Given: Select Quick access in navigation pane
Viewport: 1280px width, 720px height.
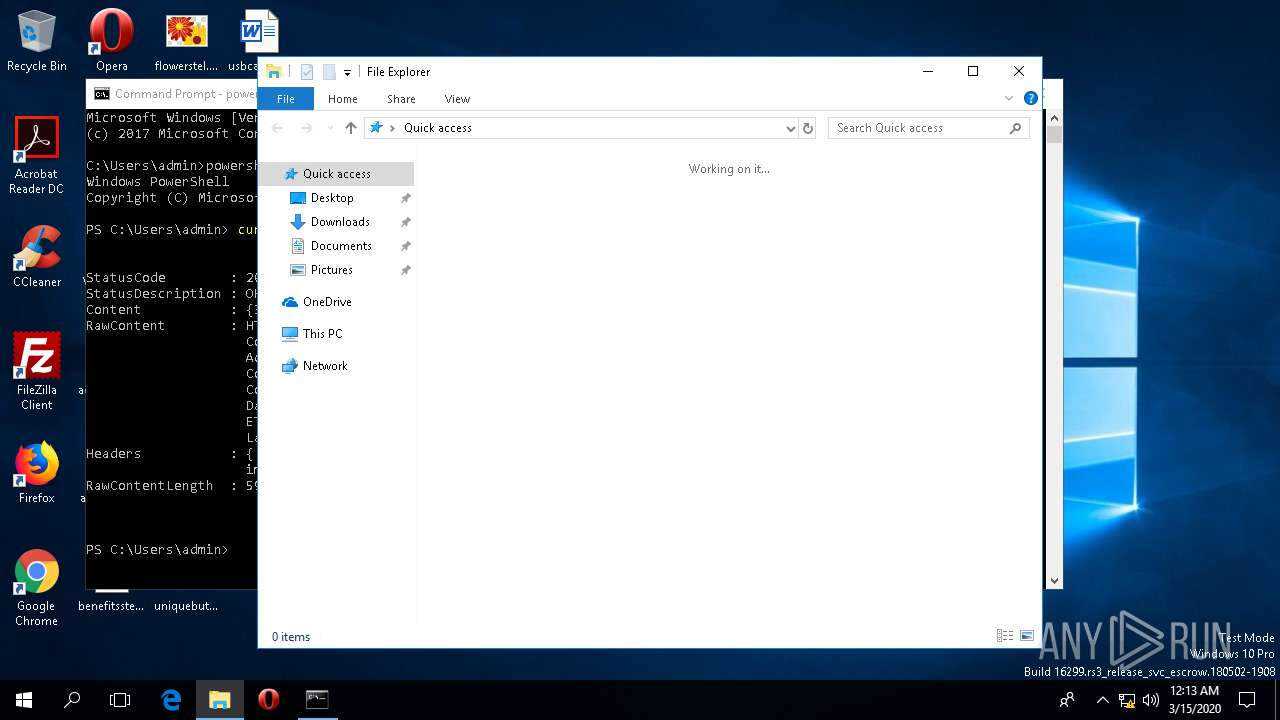Looking at the screenshot, I should pyautogui.click(x=336, y=174).
